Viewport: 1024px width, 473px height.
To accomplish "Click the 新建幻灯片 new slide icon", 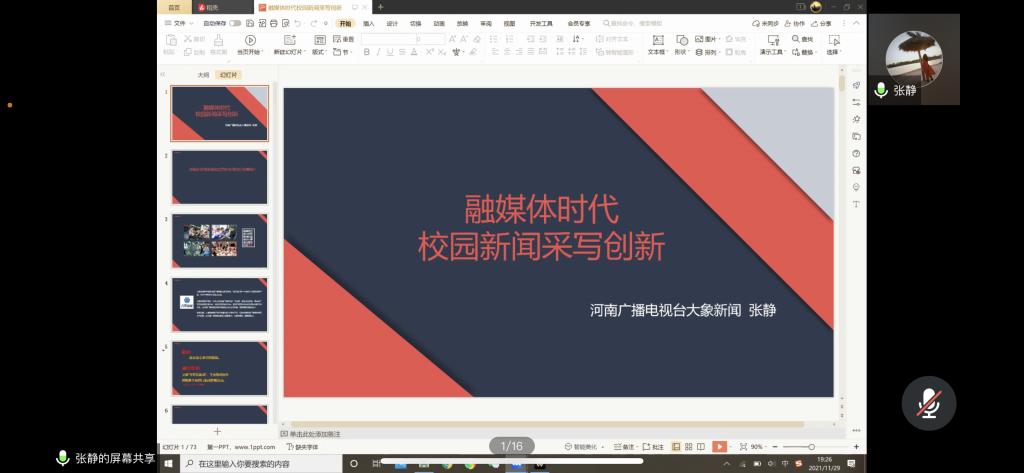I will (287, 40).
